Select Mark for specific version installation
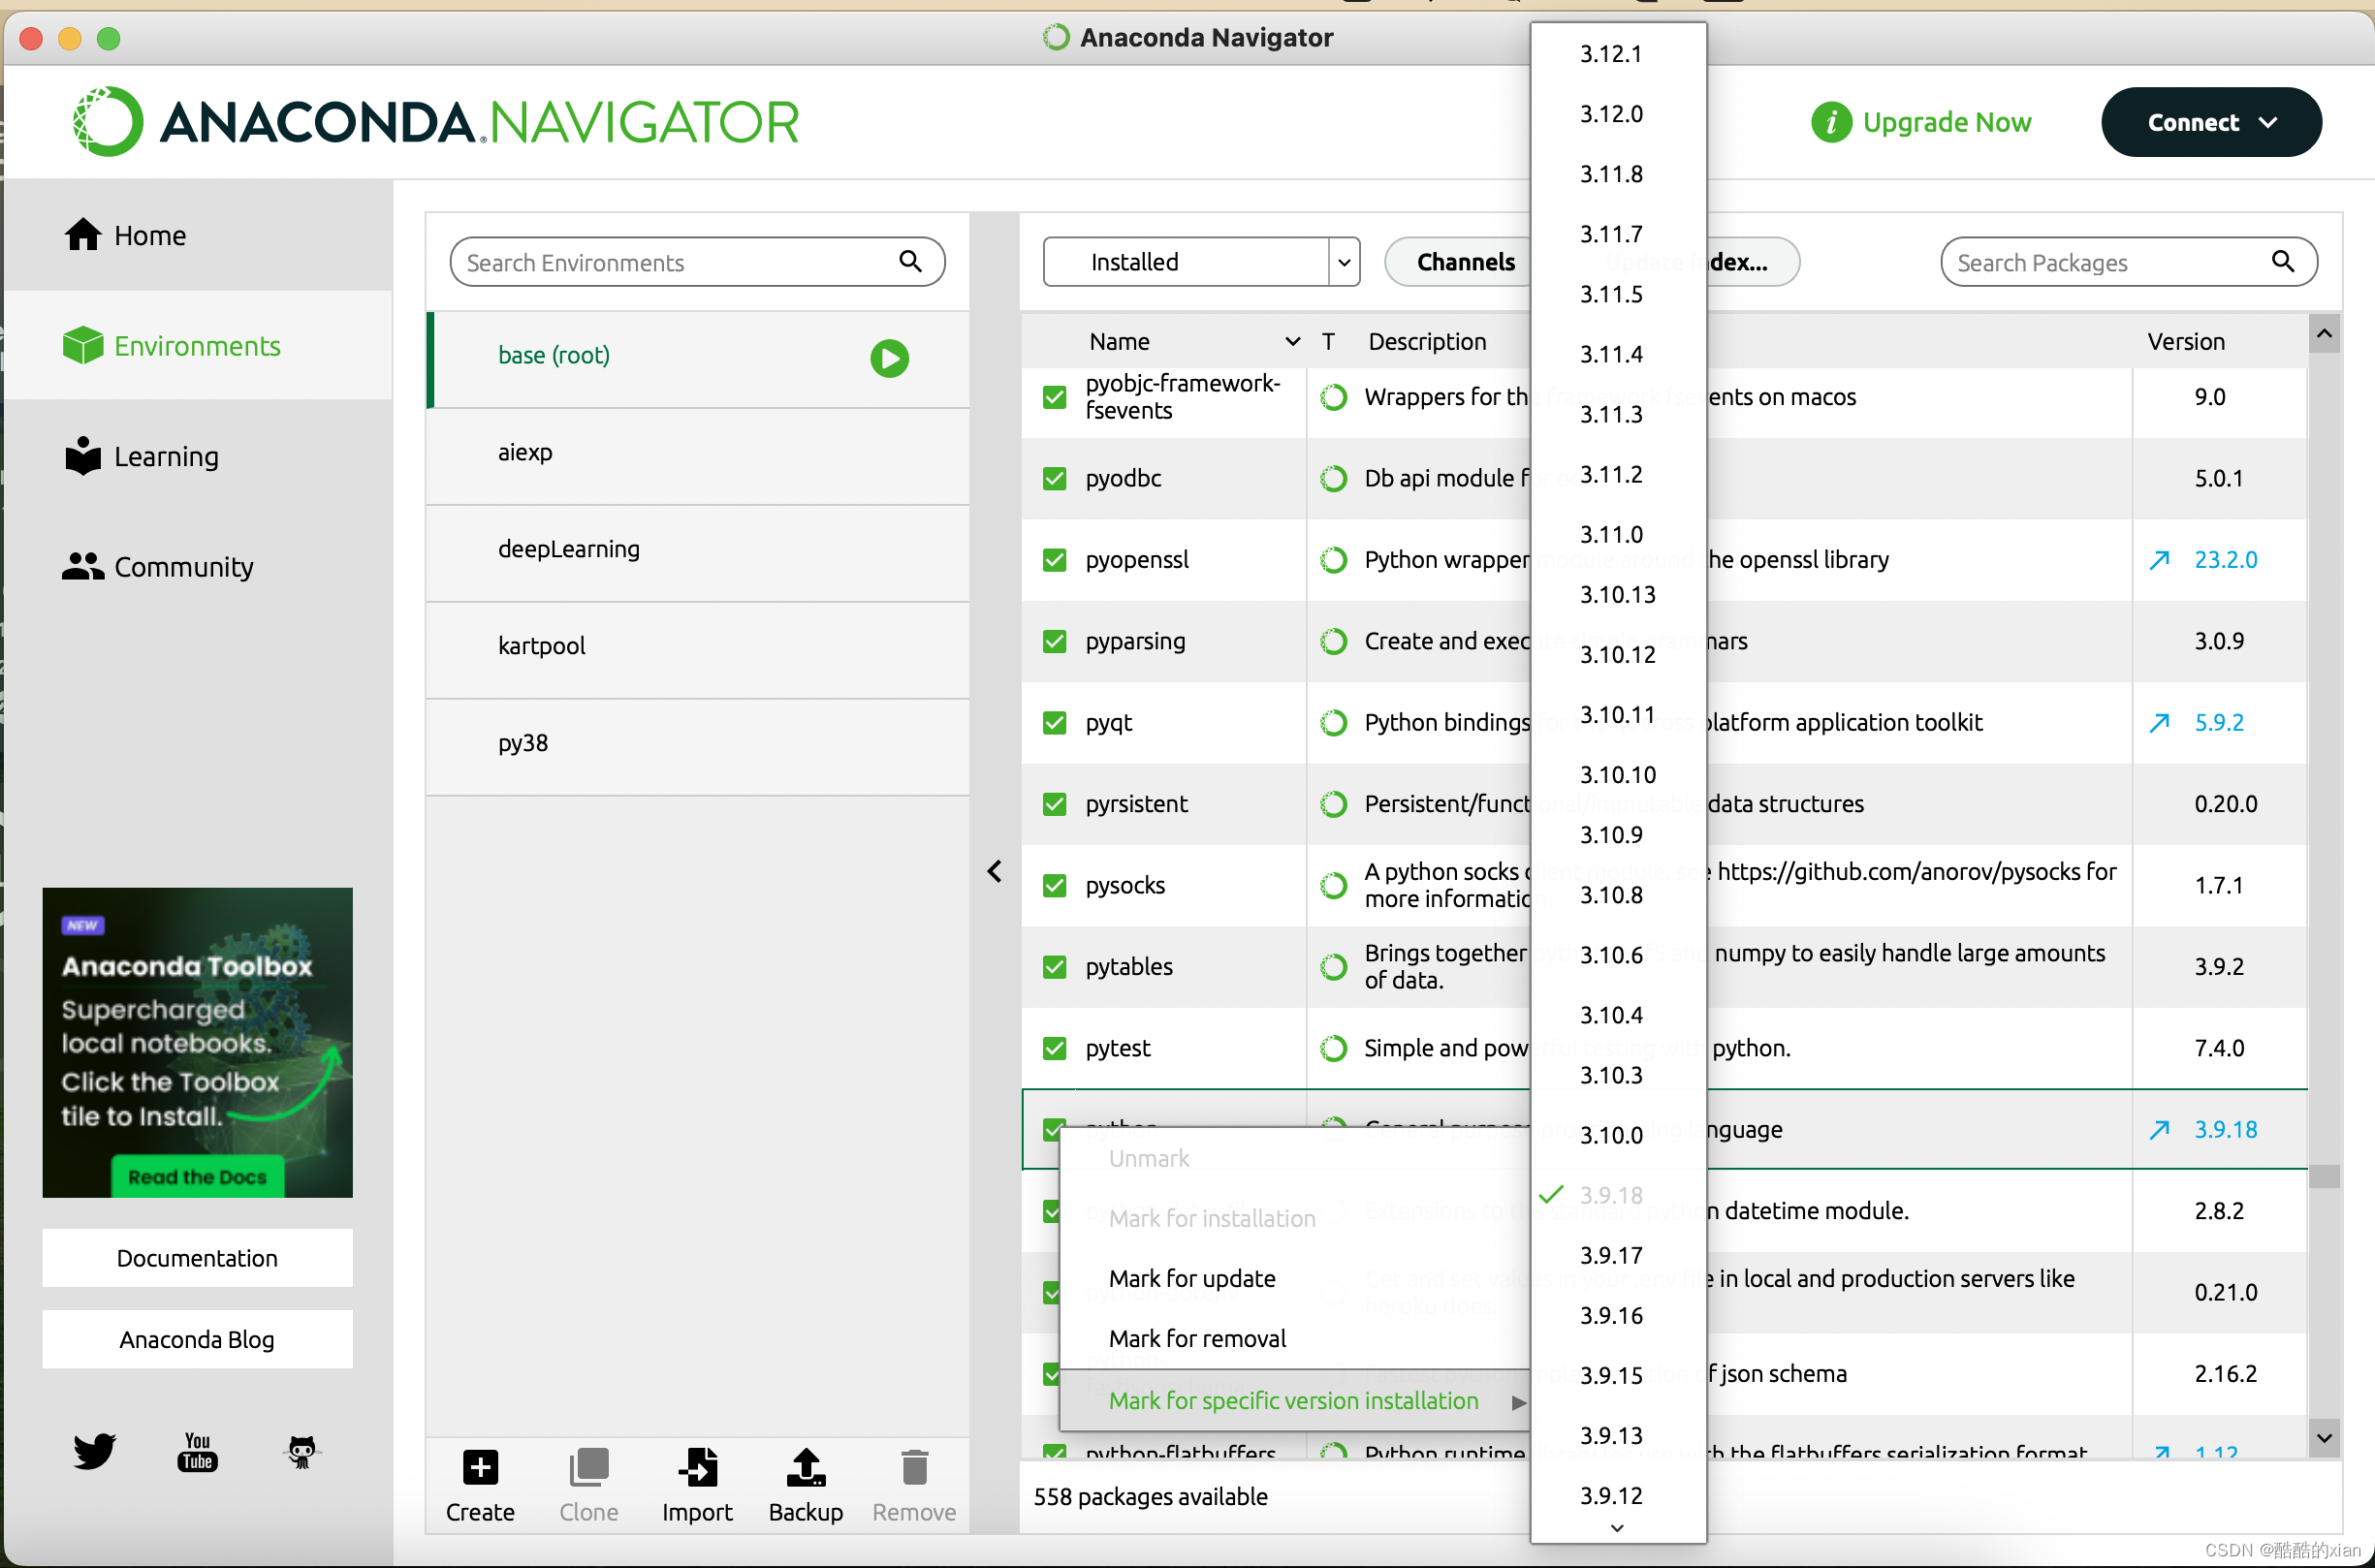 click(1293, 1400)
